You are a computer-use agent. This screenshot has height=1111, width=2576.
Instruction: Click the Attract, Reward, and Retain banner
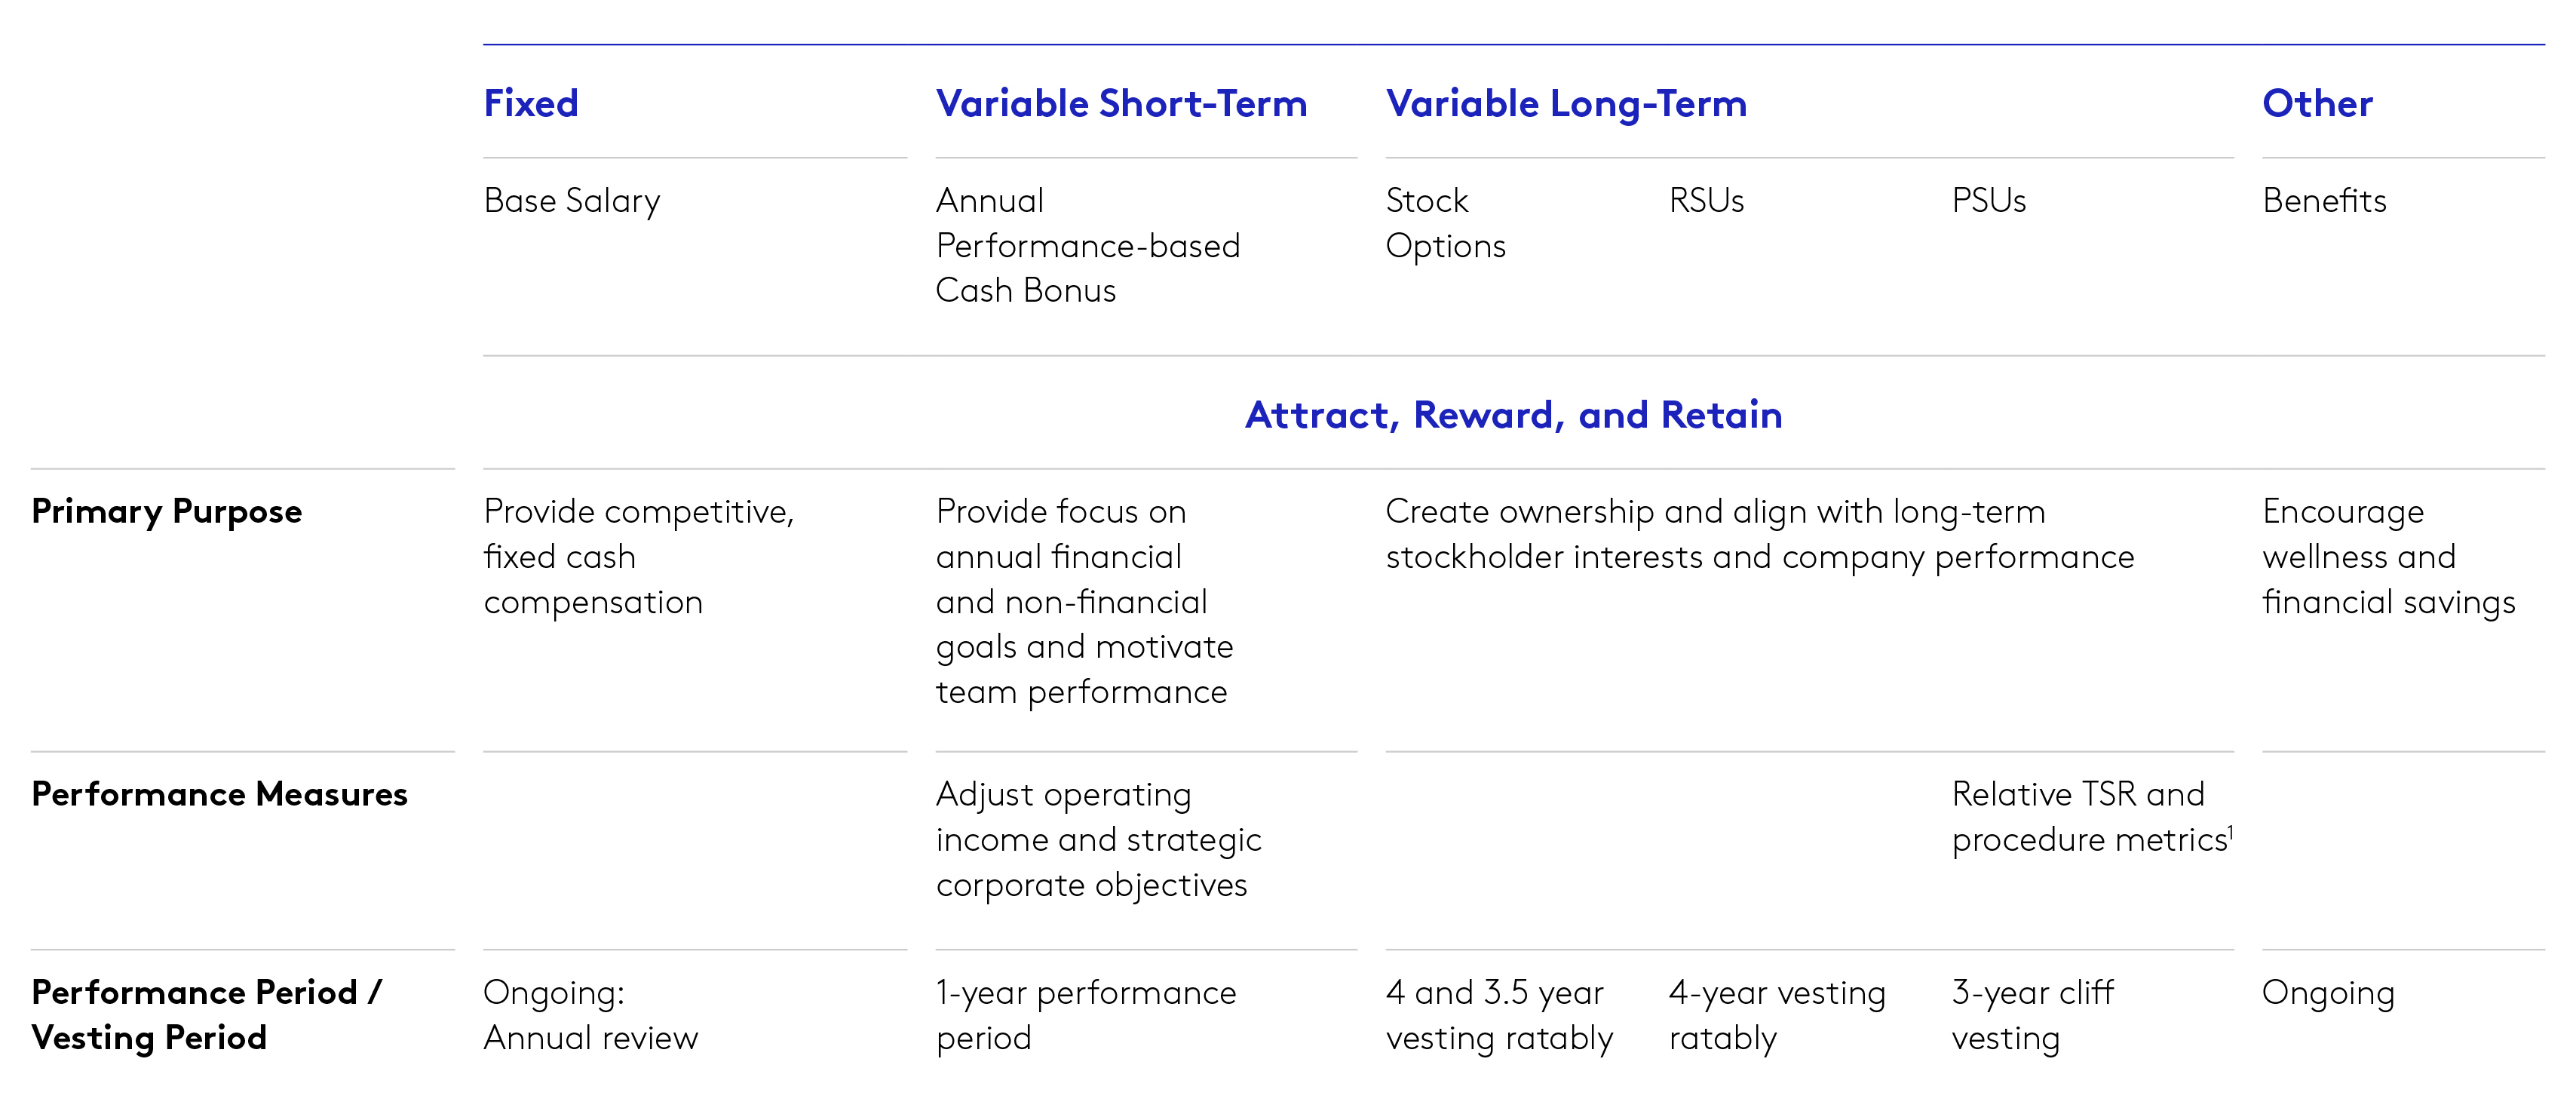(1513, 415)
